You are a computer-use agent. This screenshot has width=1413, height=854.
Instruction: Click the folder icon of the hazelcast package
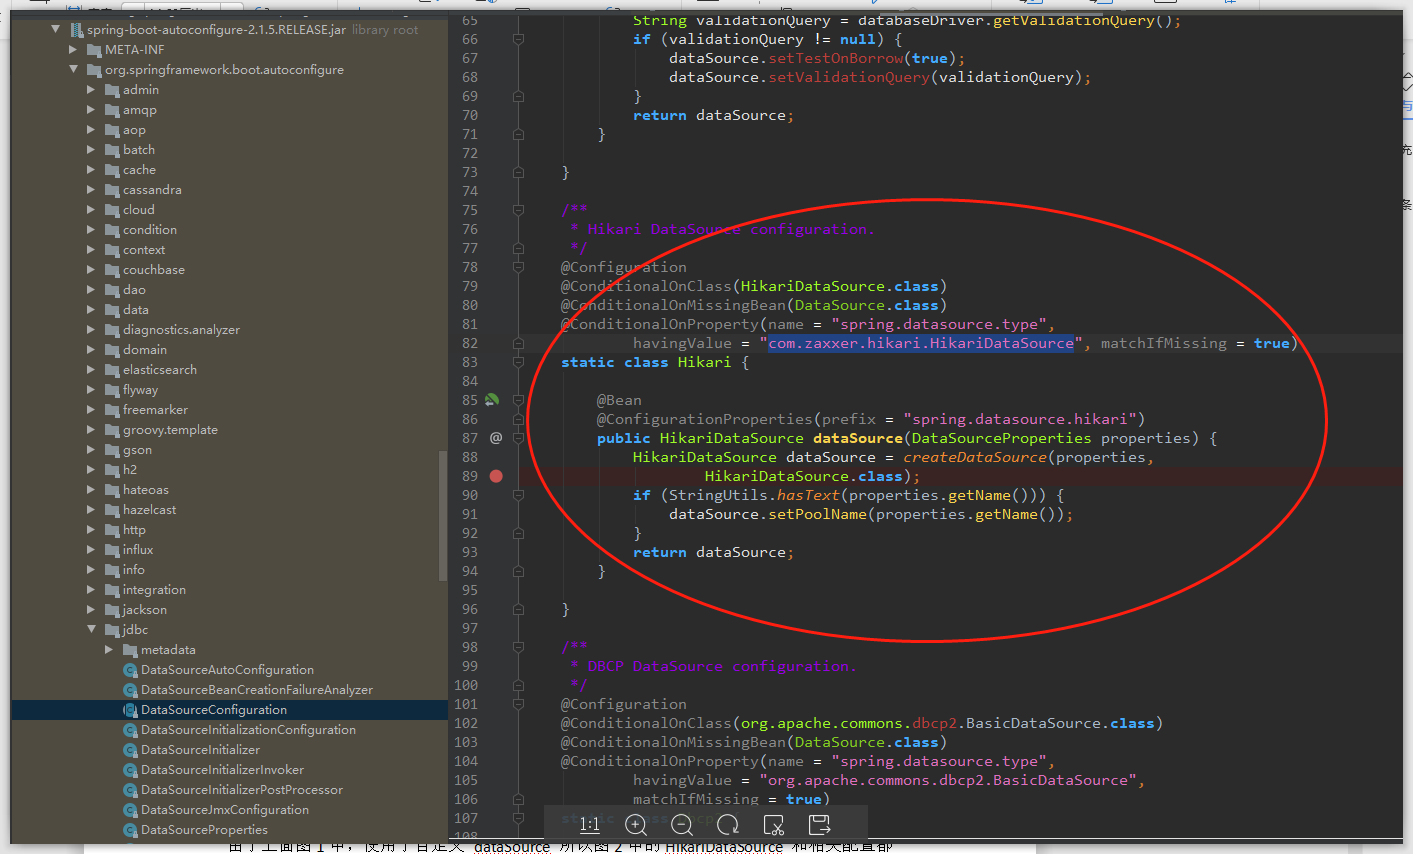pos(112,510)
